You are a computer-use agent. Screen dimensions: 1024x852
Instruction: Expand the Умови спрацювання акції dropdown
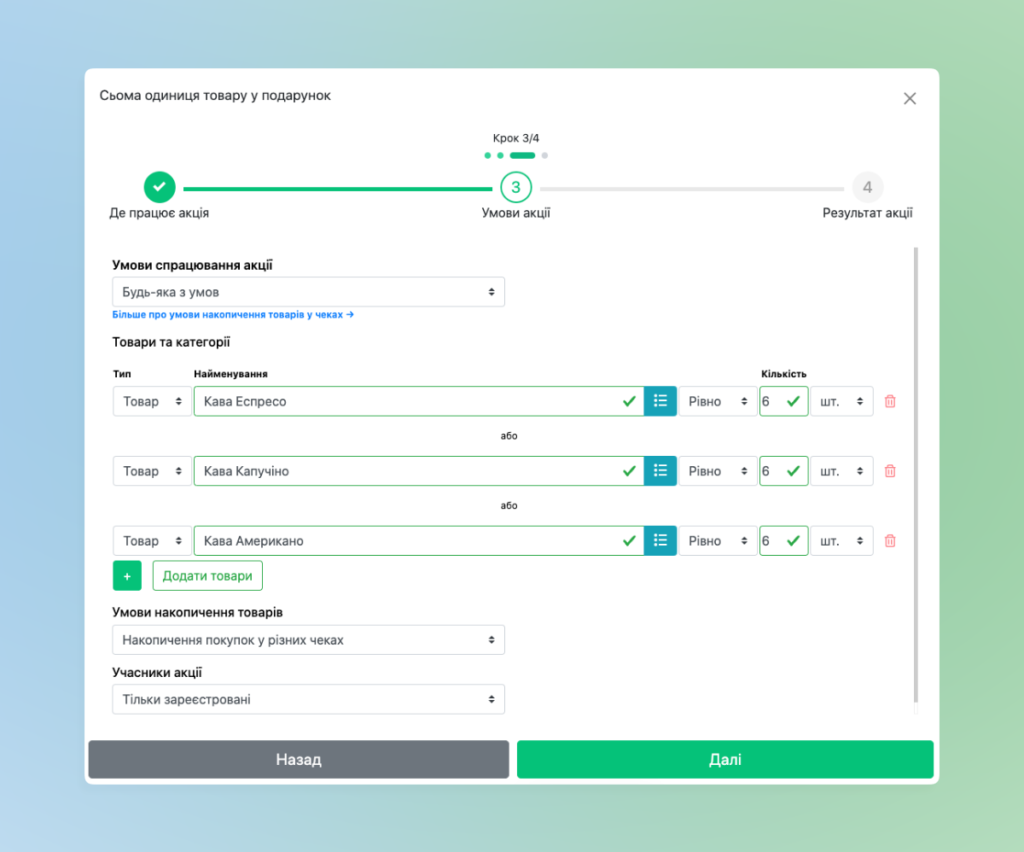(x=308, y=292)
